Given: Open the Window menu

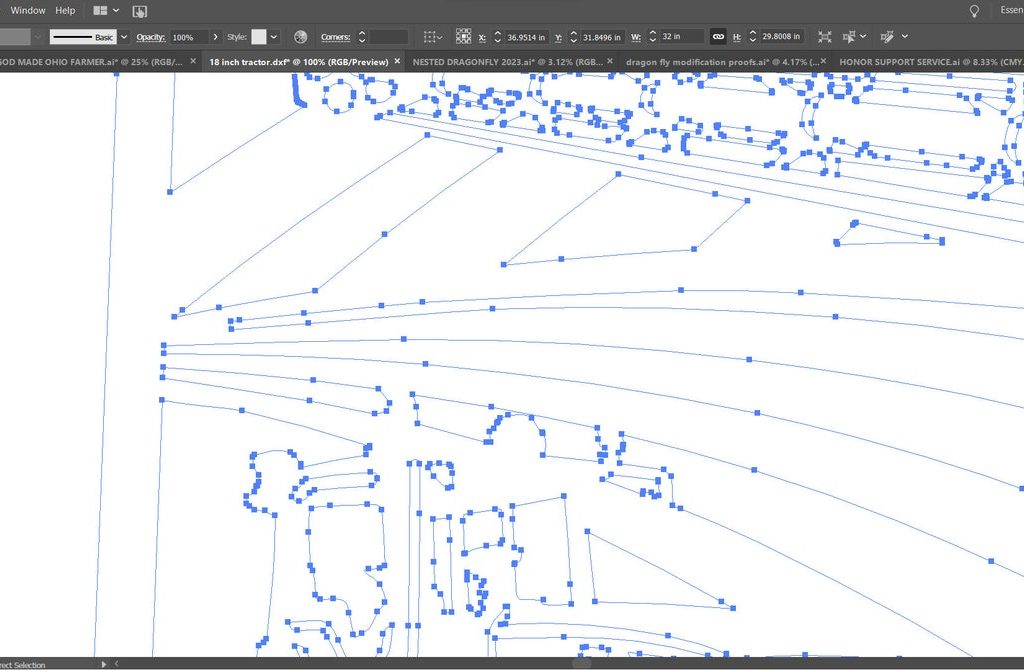Looking at the screenshot, I should click(28, 11).
